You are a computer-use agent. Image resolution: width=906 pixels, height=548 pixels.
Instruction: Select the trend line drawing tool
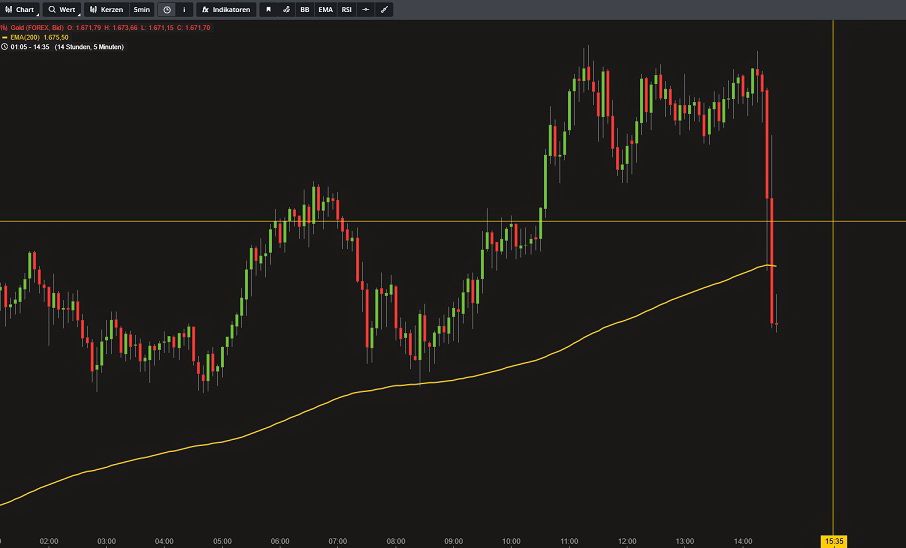(385, 9)
